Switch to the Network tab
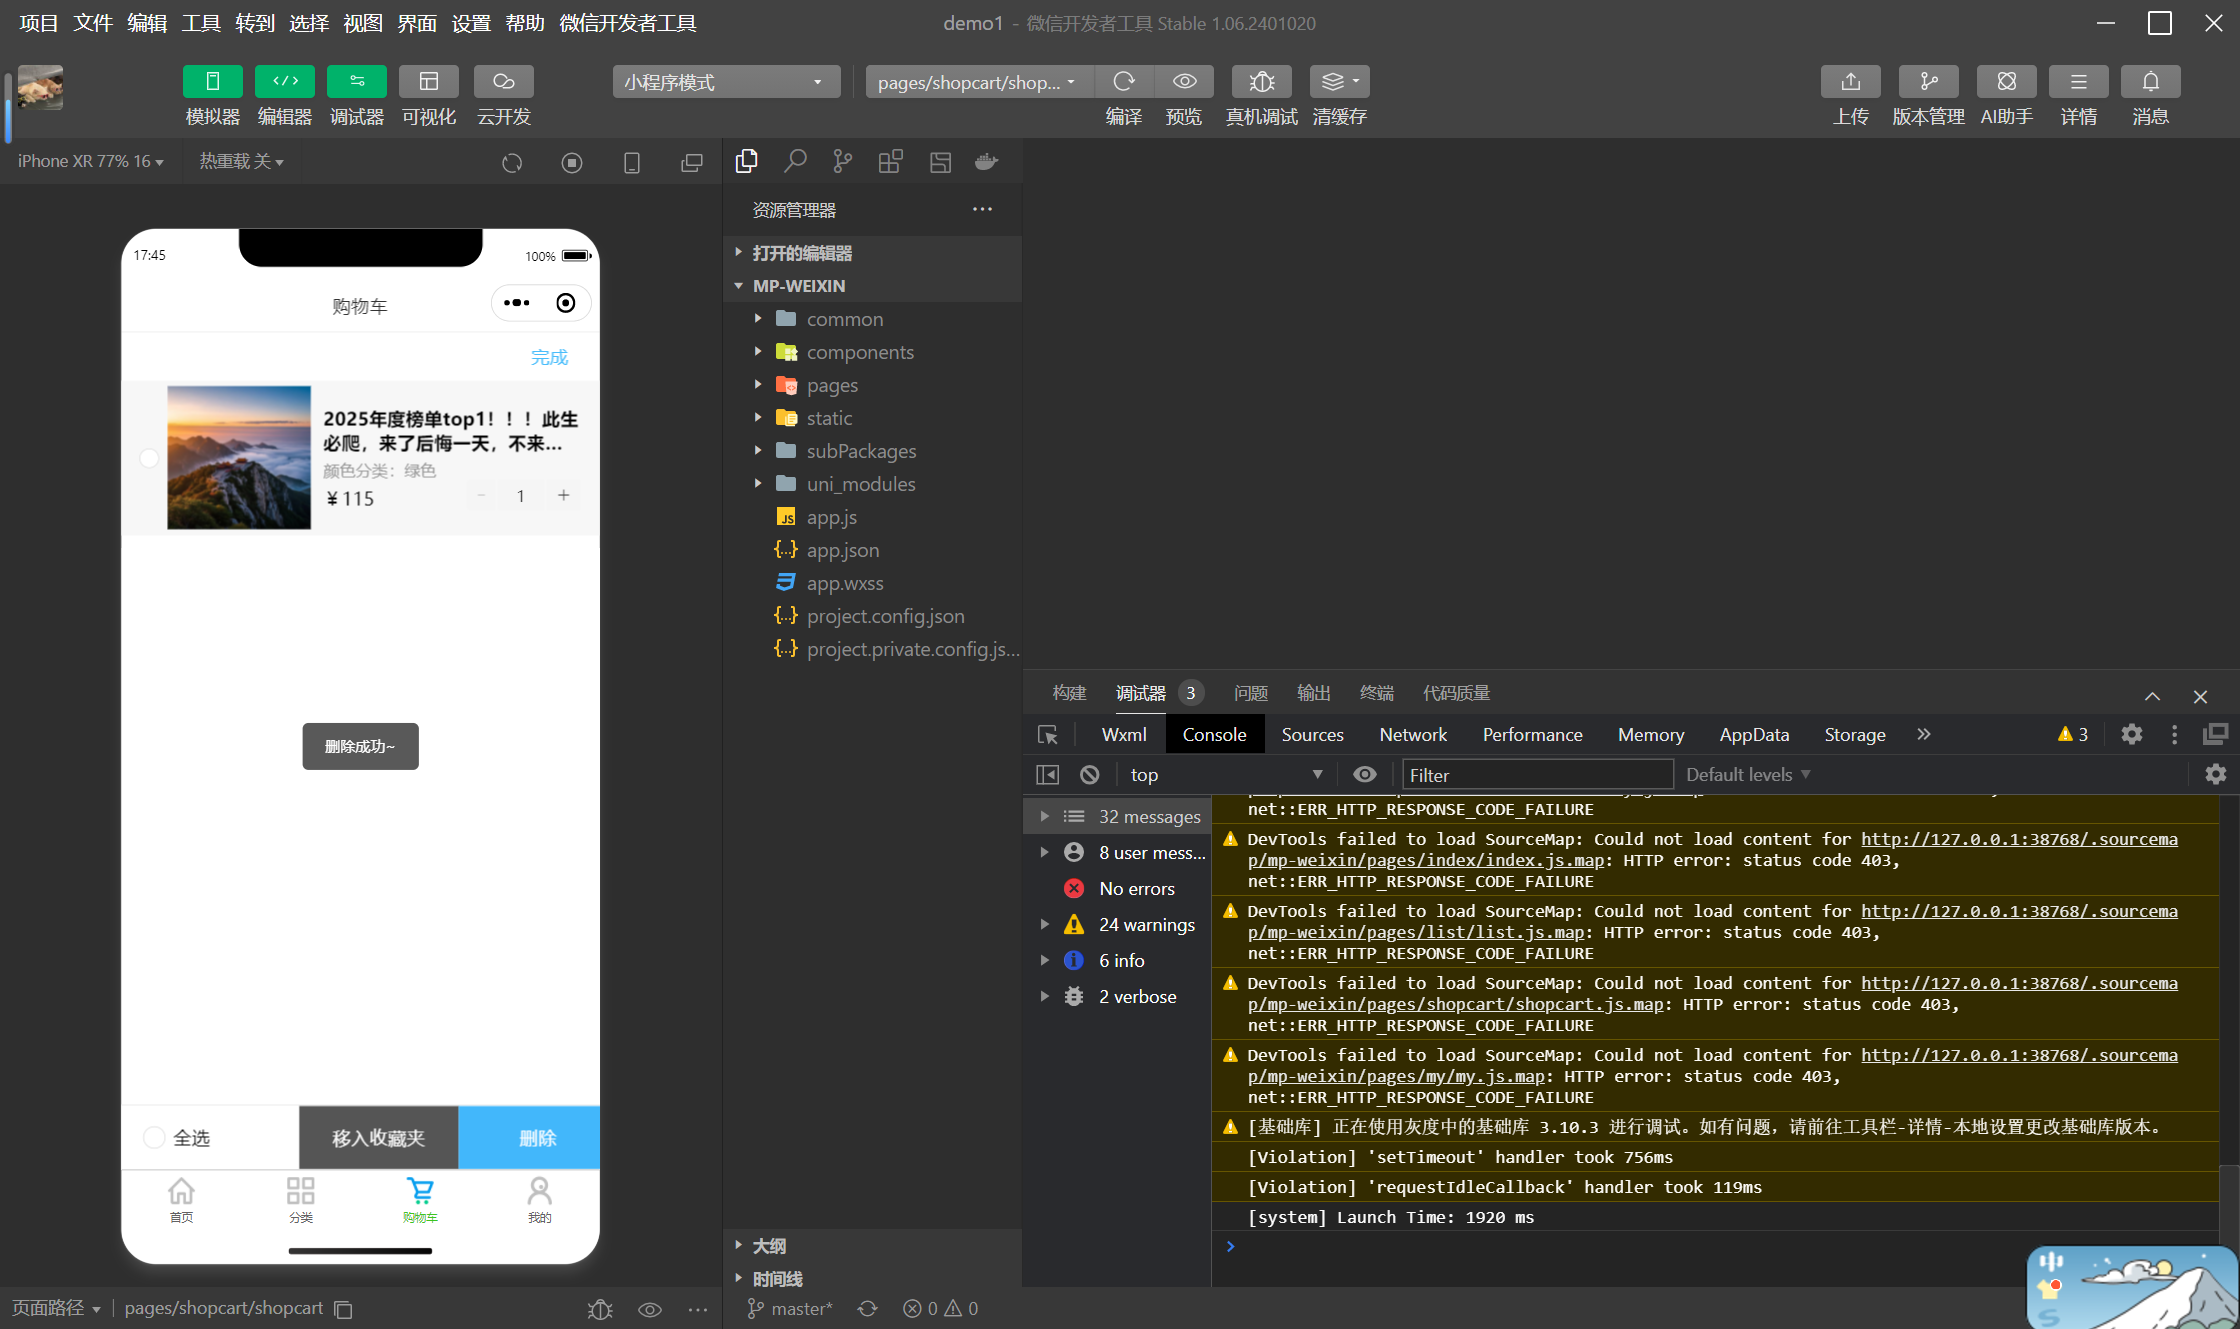The image size is (2240, 1329). 1412,734
